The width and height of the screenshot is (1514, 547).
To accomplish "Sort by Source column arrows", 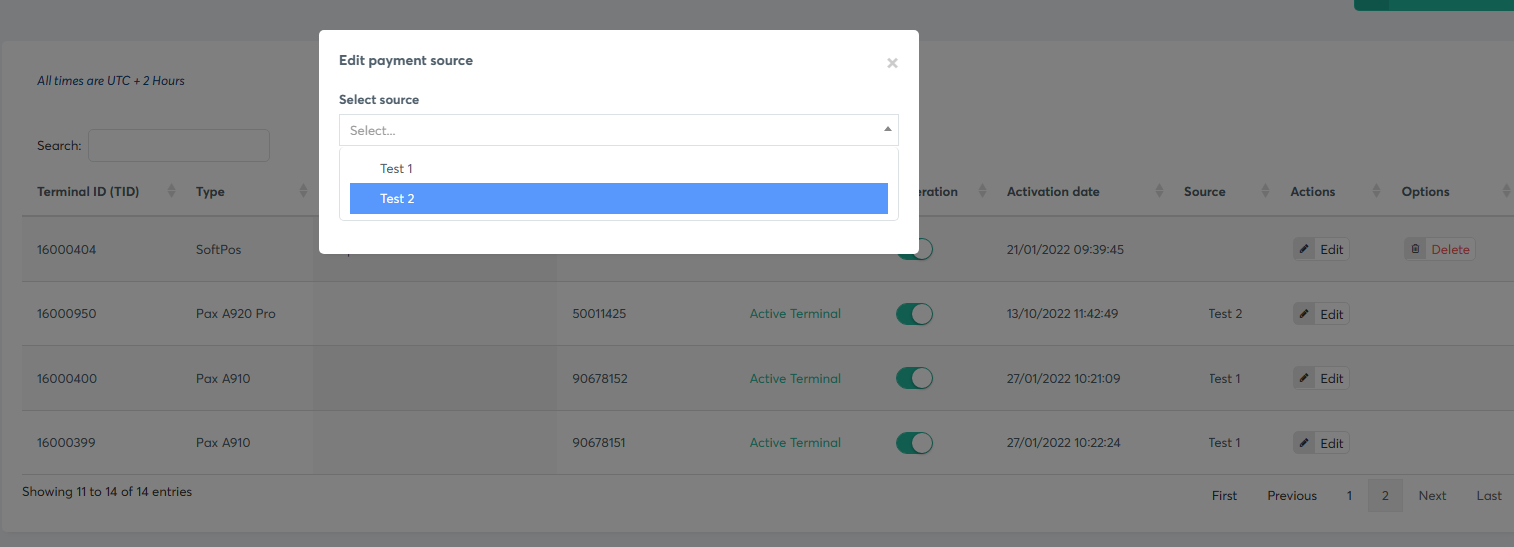I will tap(1266, 192).
